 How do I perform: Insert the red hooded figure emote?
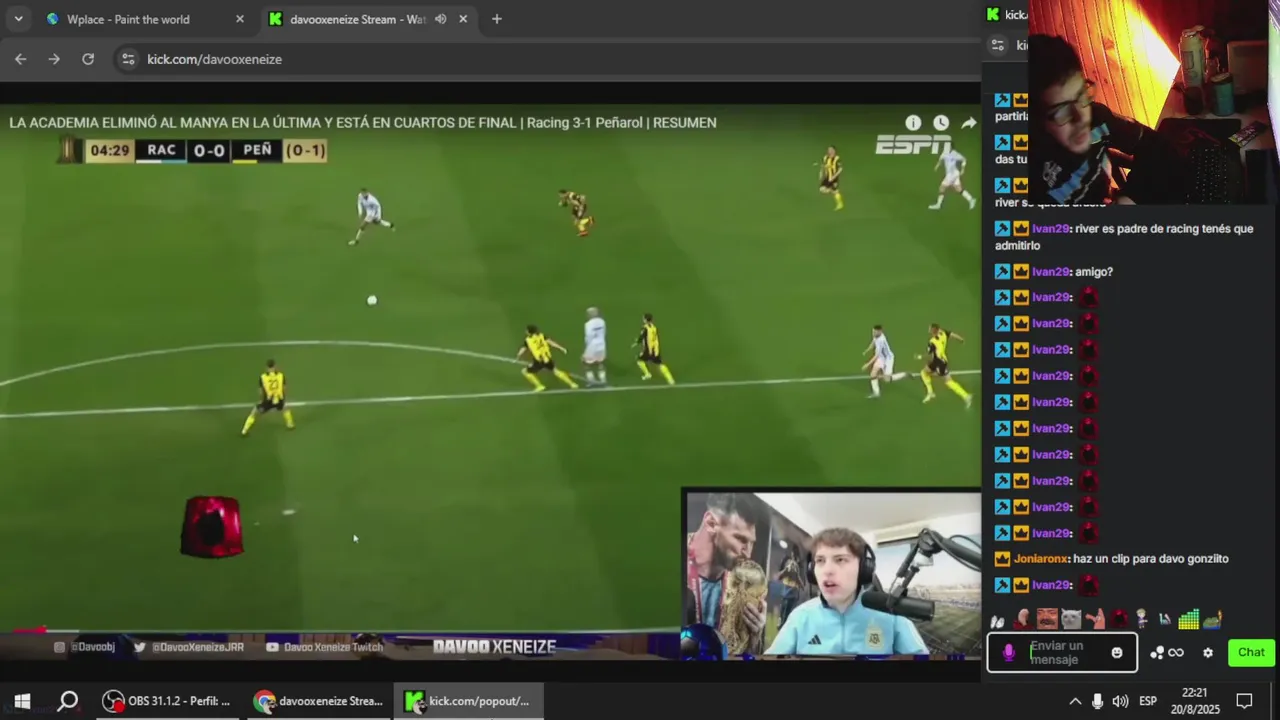1118,619
